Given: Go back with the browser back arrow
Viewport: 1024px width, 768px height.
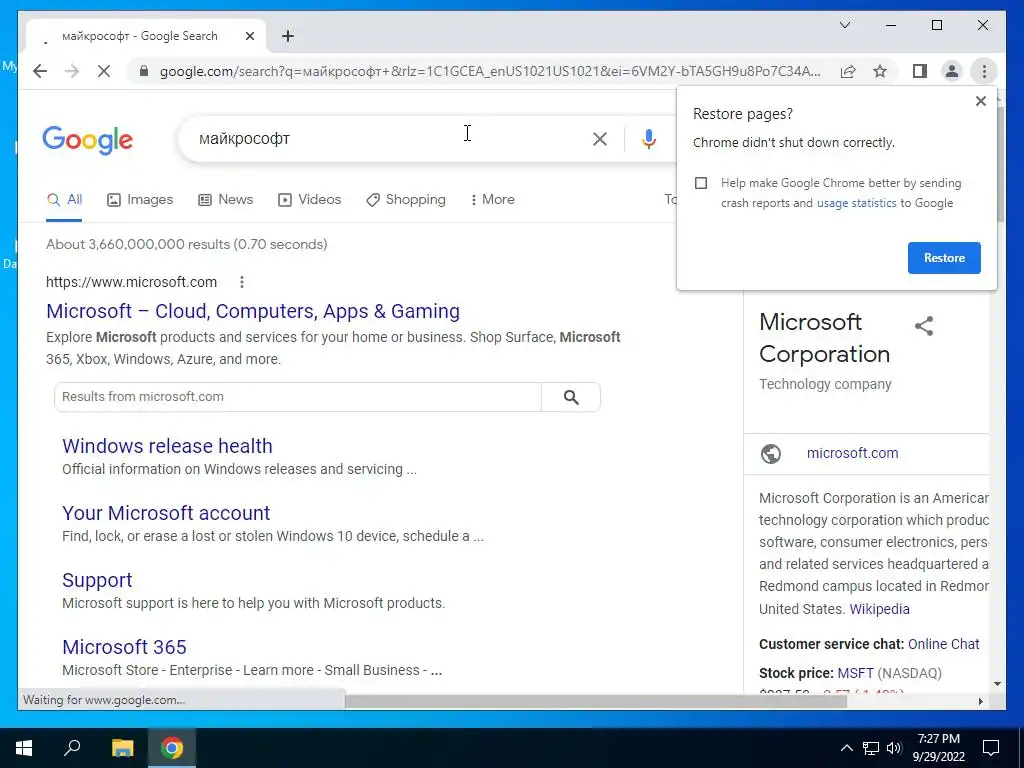Looking at the screenshot, I should [x=40, y=71].
